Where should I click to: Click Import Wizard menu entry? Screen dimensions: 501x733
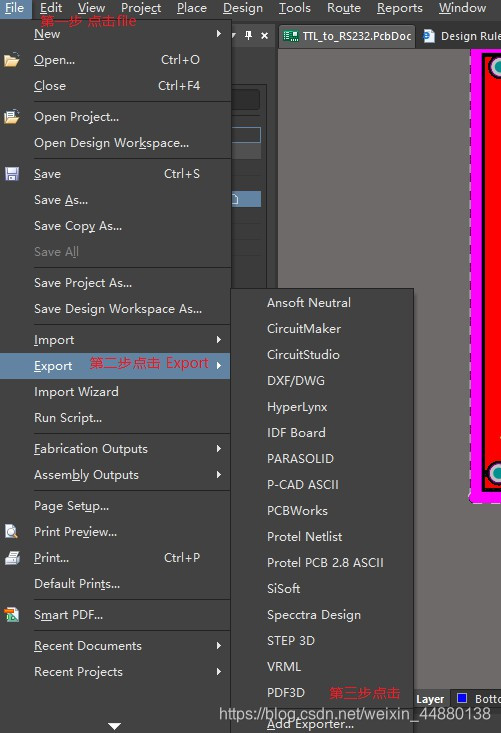(x=115, y=392)
